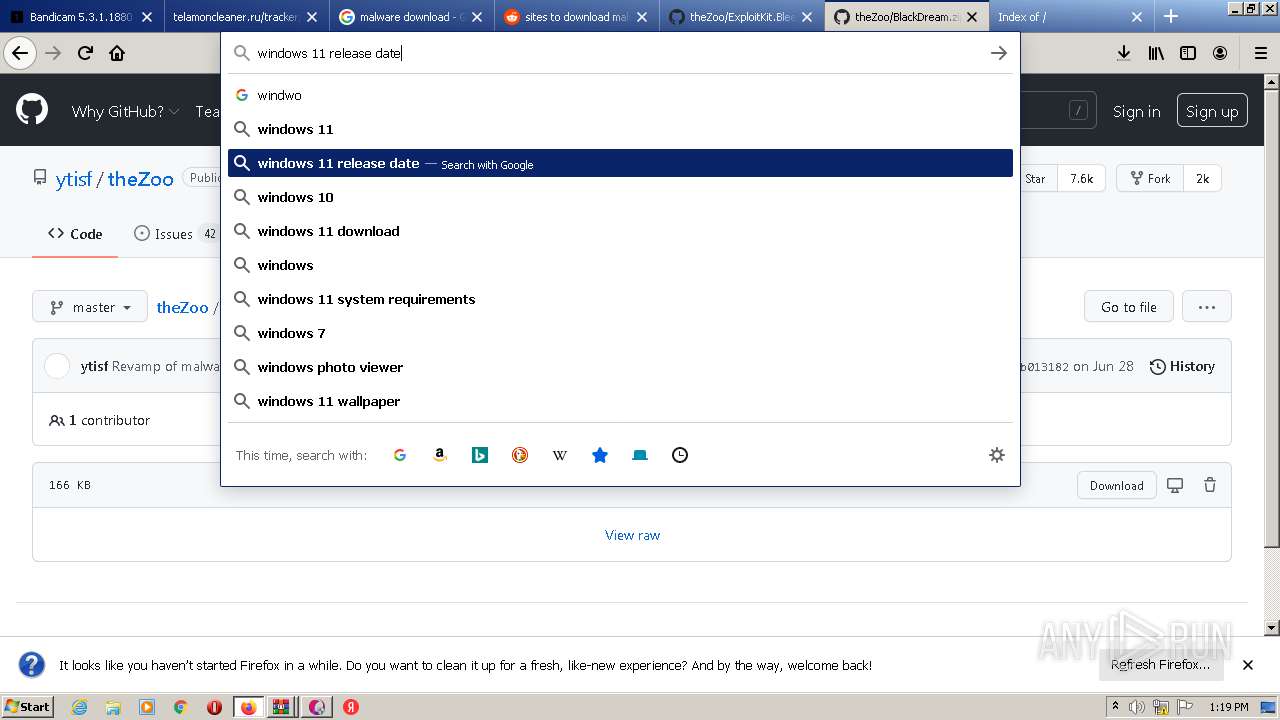Open the Start menu
Image resolution: width=1280 pixels, height=720 pixels.
coord(28,707)
